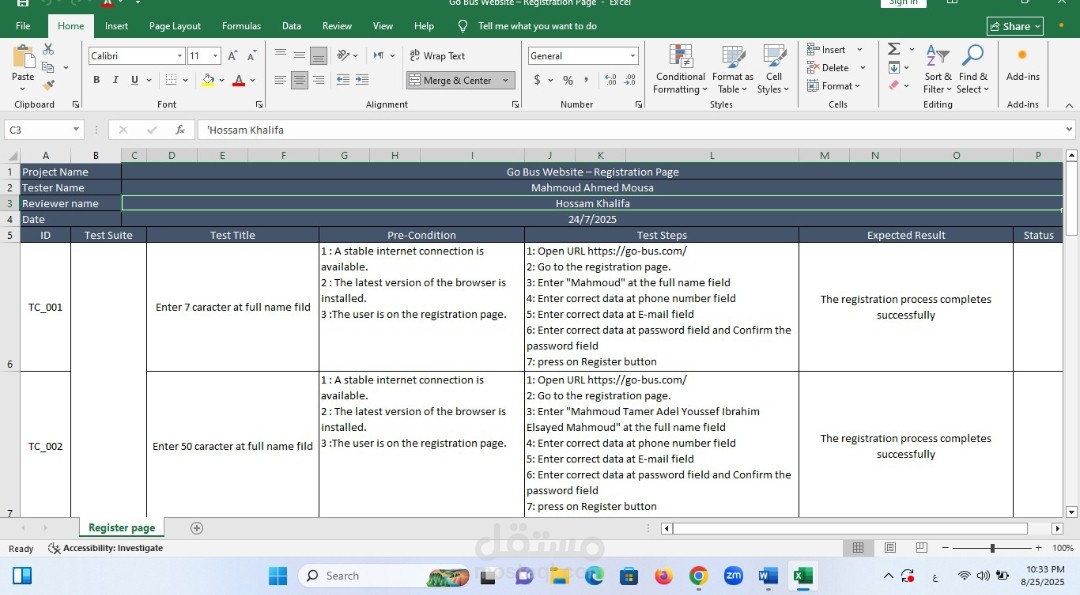This screenshot has height=595, width=1080.
Task: Click Accessibility: Investigate in status bar
Action: [105, 548]
